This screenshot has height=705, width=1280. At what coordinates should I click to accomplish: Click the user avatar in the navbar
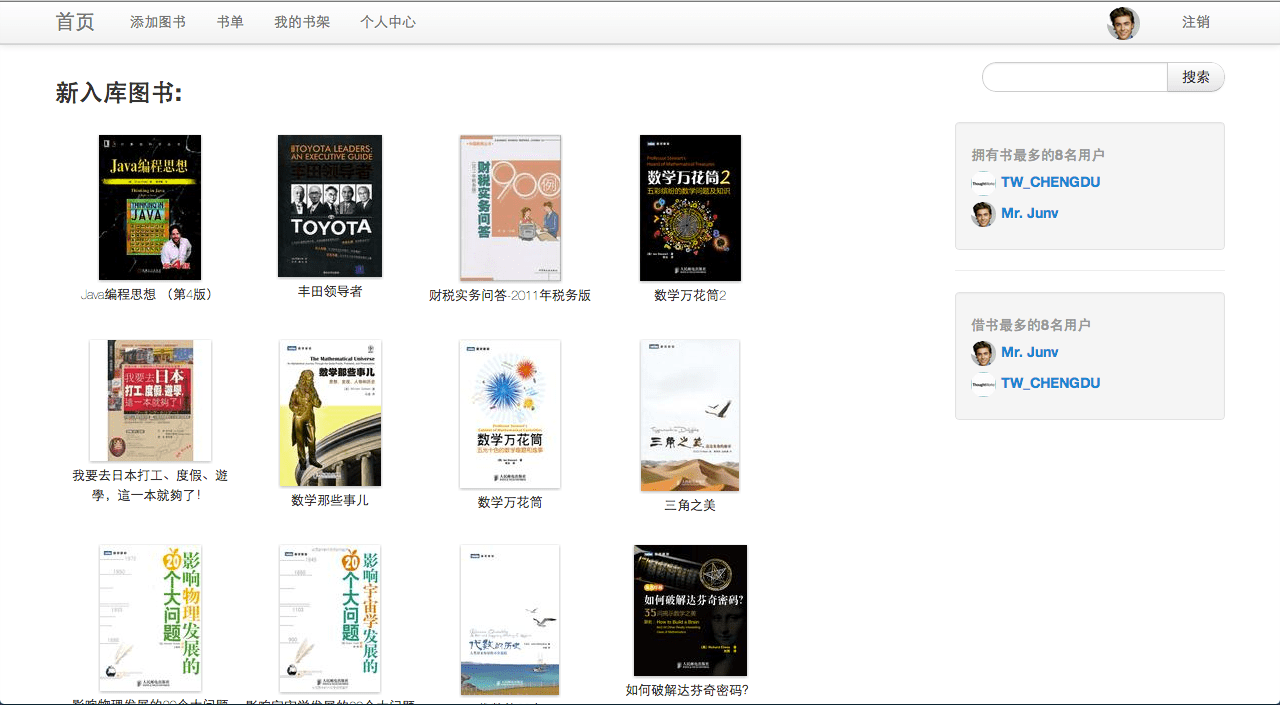1123,23
